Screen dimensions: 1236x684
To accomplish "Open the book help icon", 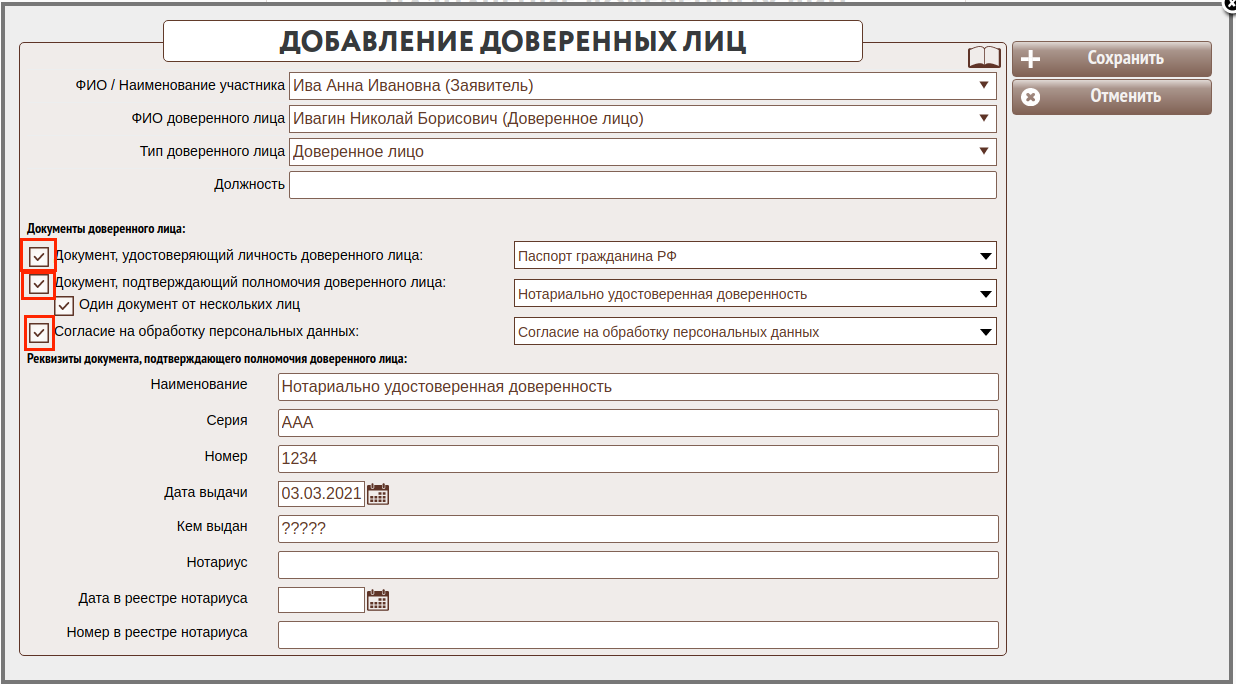I will pyautogui.click(x=984, y=58).
